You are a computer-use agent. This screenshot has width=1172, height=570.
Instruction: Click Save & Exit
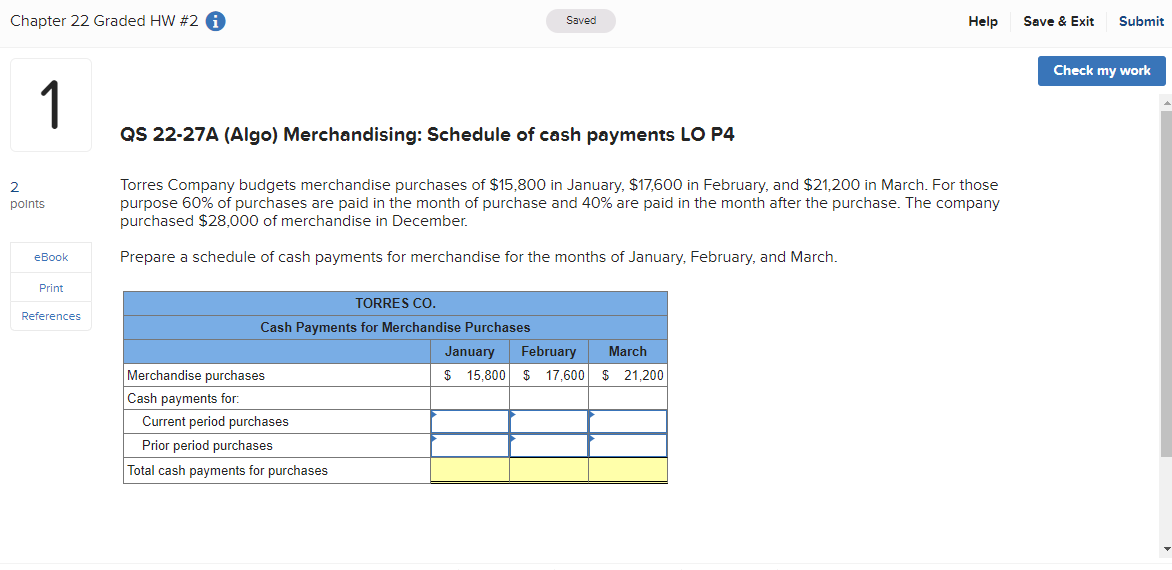[1058, 22]
